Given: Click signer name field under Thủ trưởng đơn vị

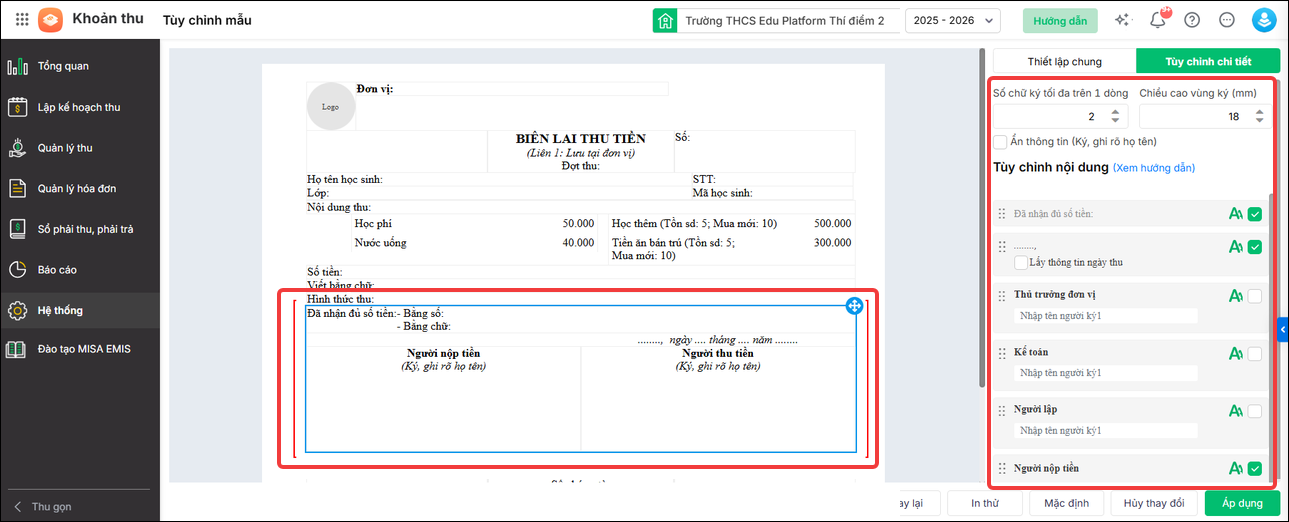Looking at the screenshot, I should [x=1105, y=316].
